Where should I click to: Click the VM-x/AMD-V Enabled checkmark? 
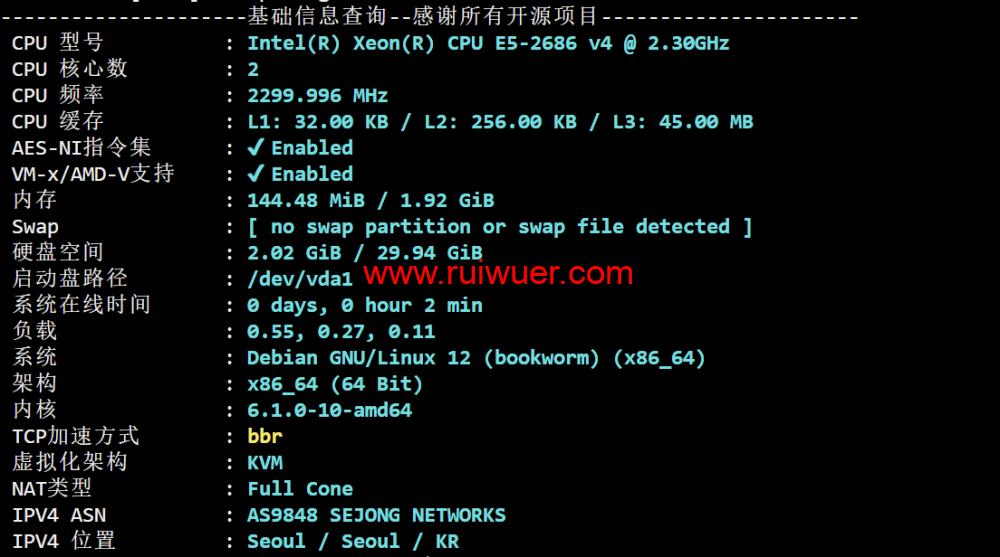pos(256,174)
